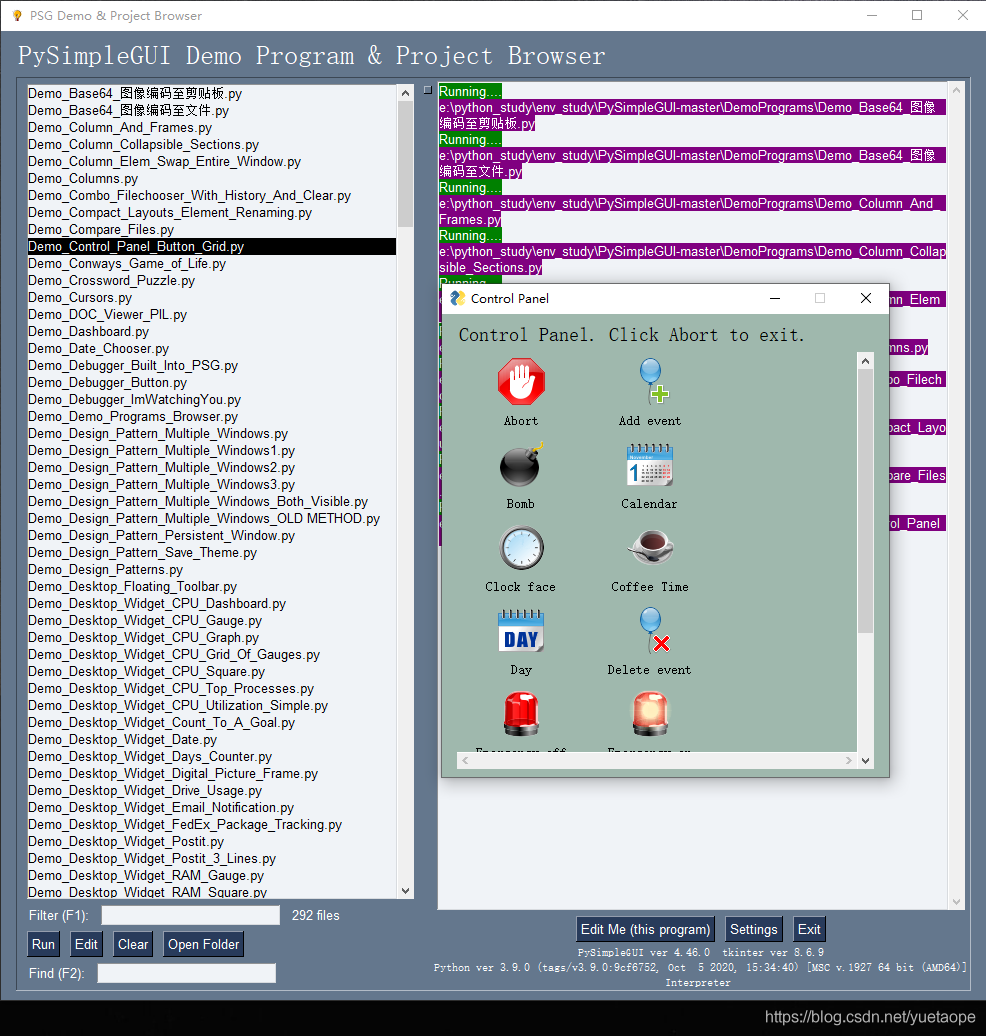This screenshot has height=1036, width=986.
Task: Select Demo_Design_Patterns.py
Action: pyautogui.click(x=211, y=570)
